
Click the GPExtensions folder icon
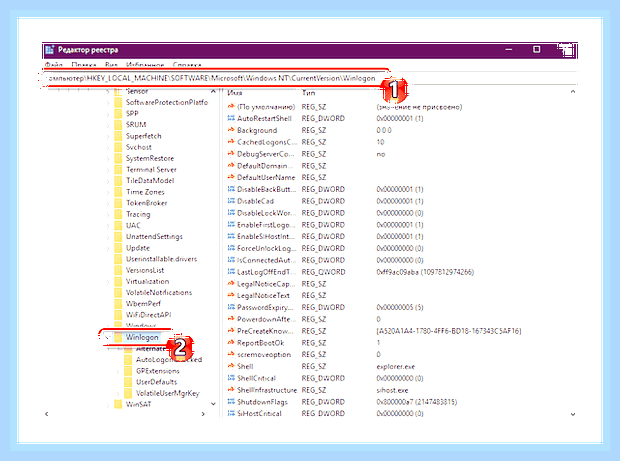click(x=128, y=371)
